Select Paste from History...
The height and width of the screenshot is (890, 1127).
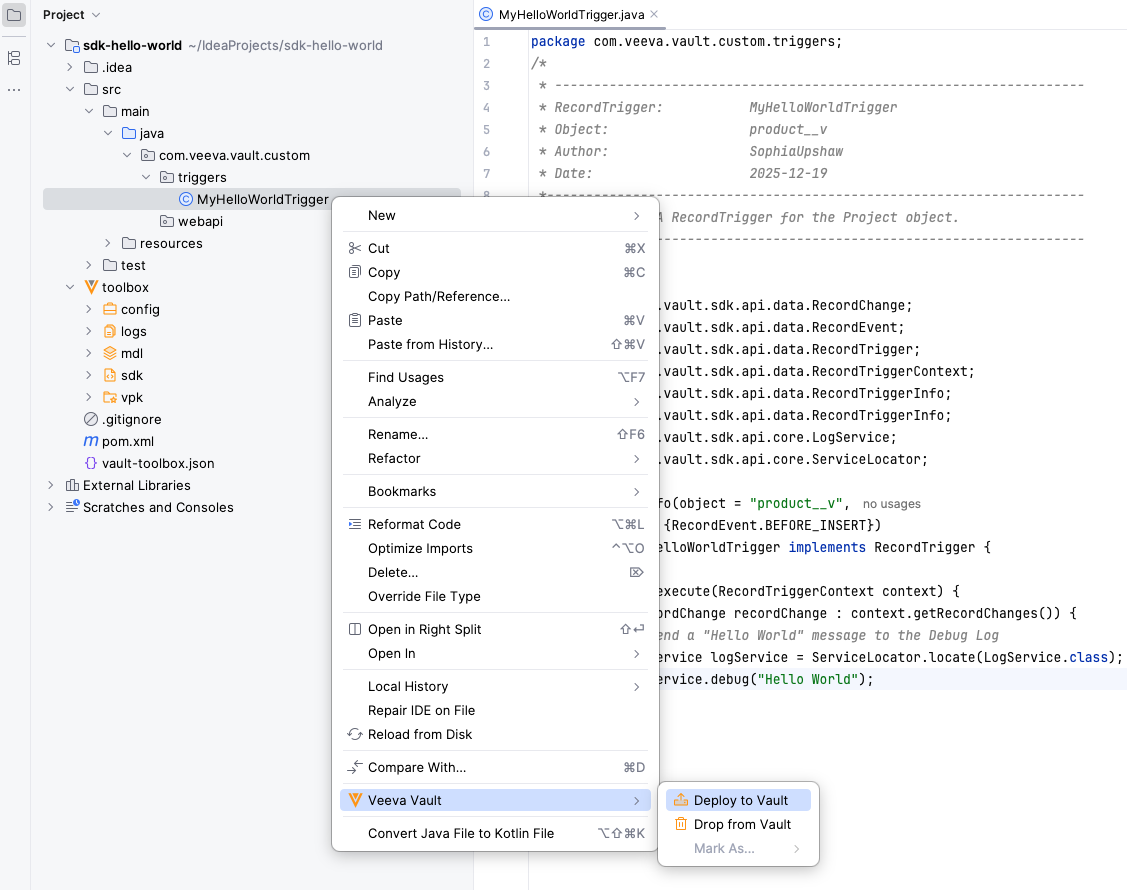coord(495,344)
